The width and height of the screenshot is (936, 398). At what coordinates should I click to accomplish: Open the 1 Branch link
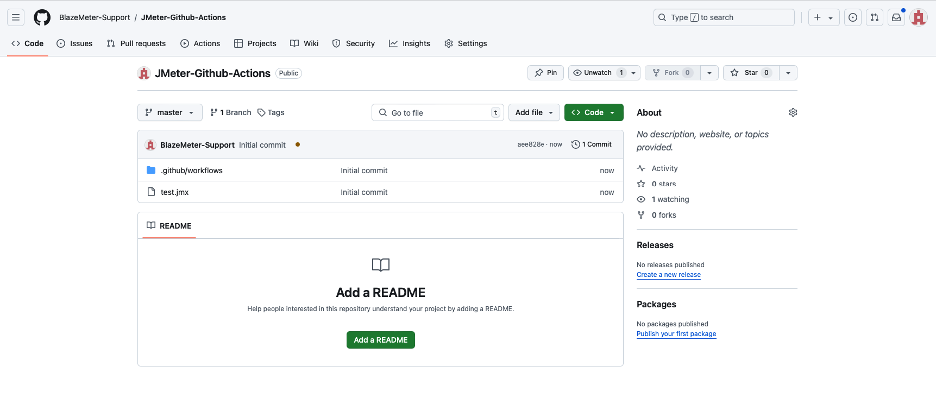[x=230, y=112]
